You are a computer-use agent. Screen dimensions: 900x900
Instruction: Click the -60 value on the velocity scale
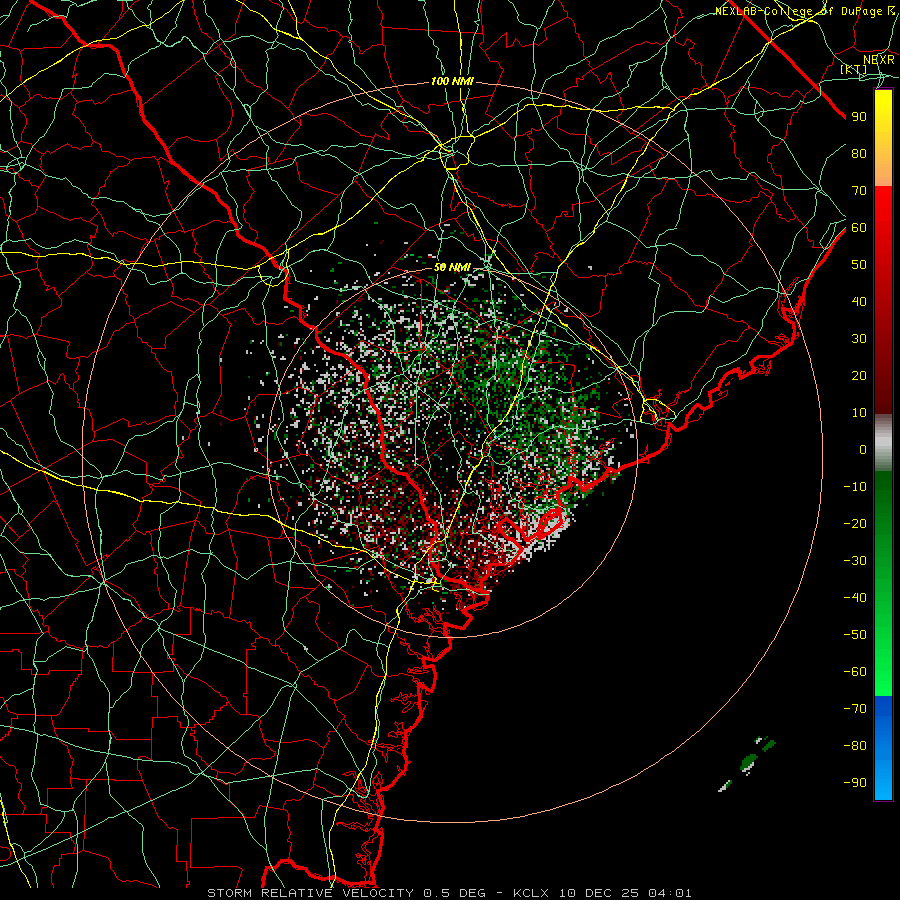click(855, 672)
